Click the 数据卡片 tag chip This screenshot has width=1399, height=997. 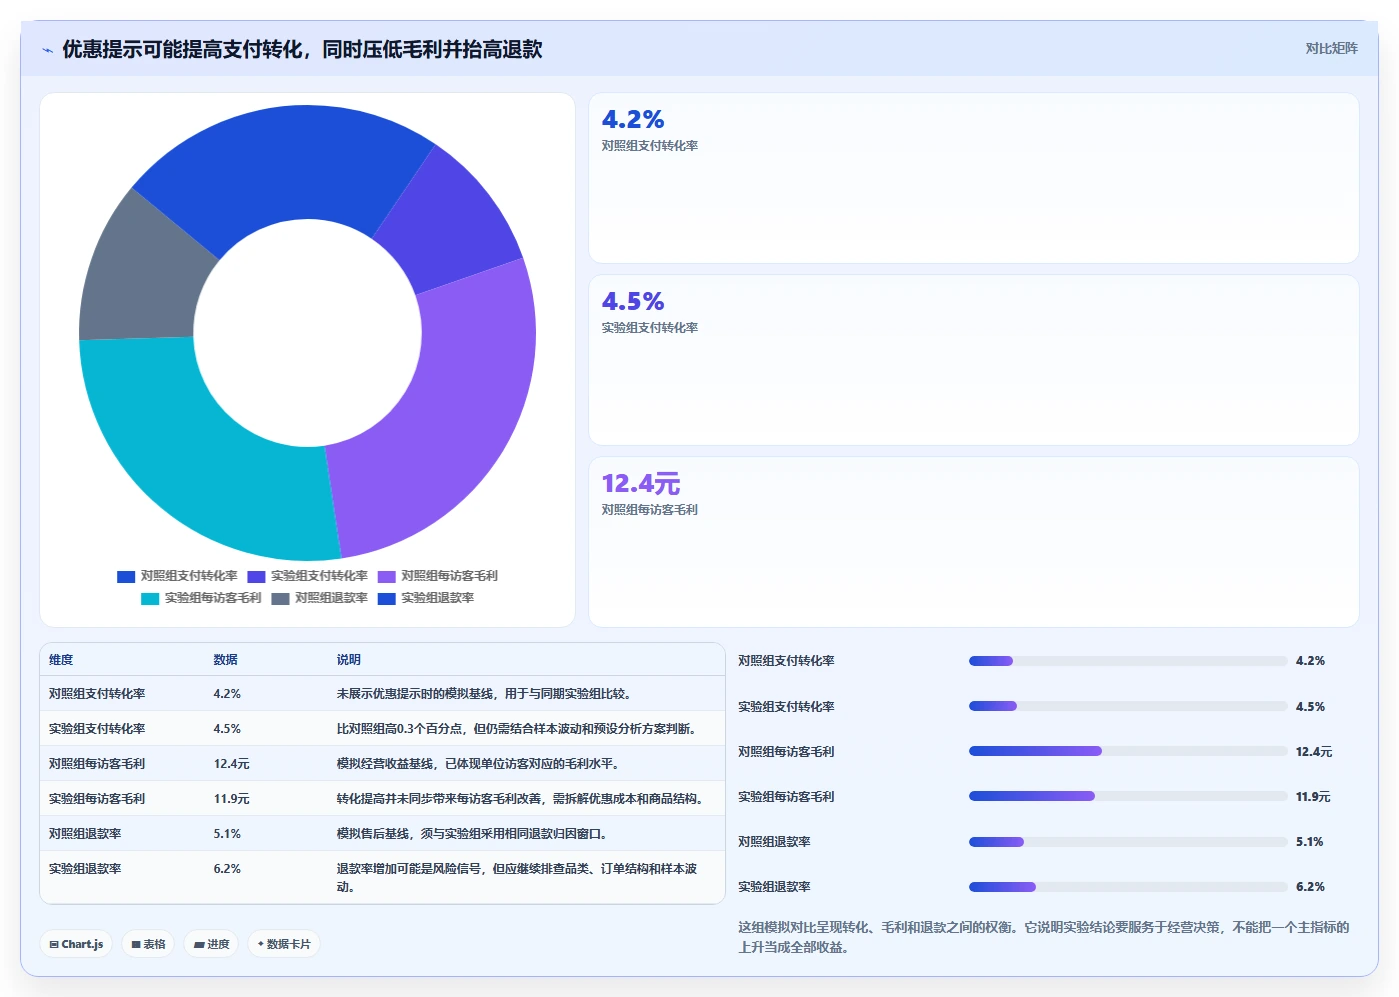pyautogui.click(x=284, y=944)
